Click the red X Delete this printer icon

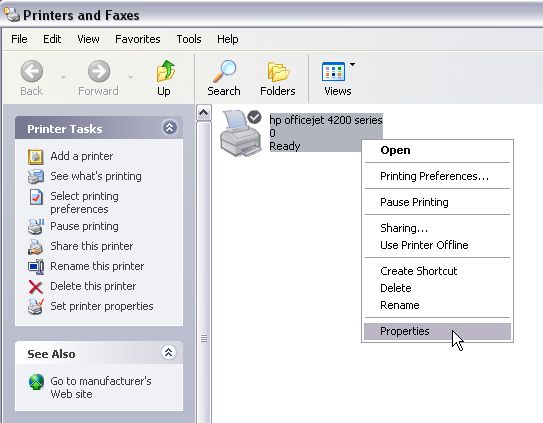pos(35,287)
